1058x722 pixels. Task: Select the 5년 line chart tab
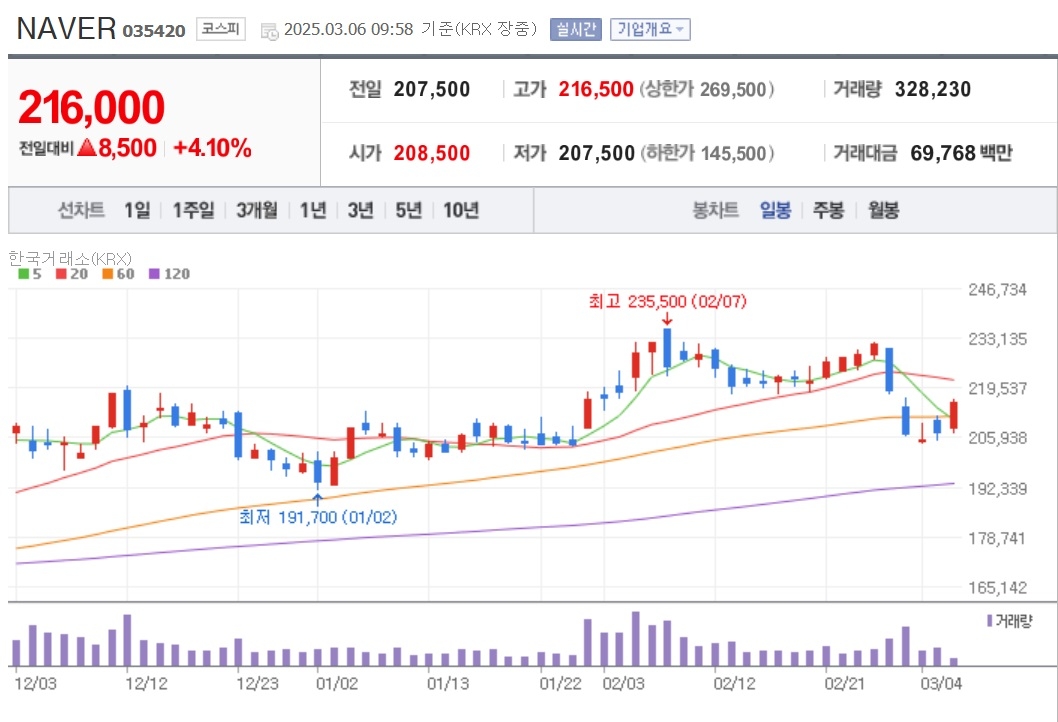click(408, 210)
